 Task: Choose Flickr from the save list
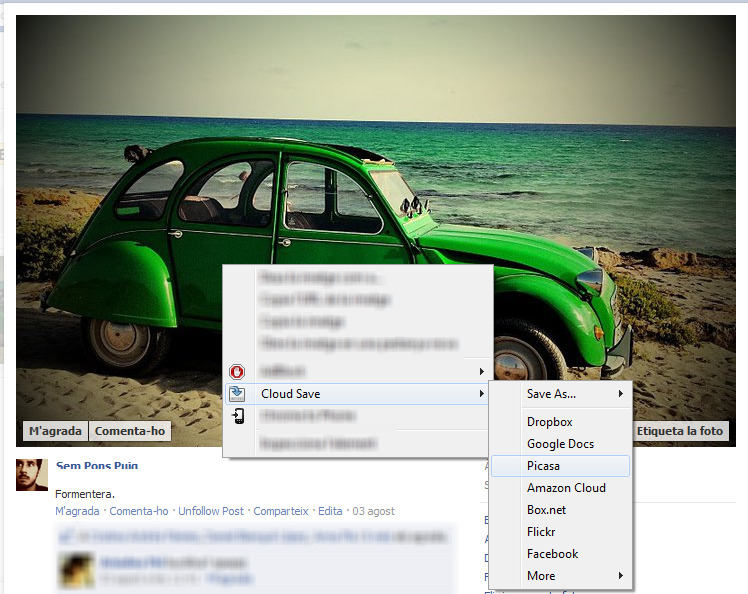point(541,532)
